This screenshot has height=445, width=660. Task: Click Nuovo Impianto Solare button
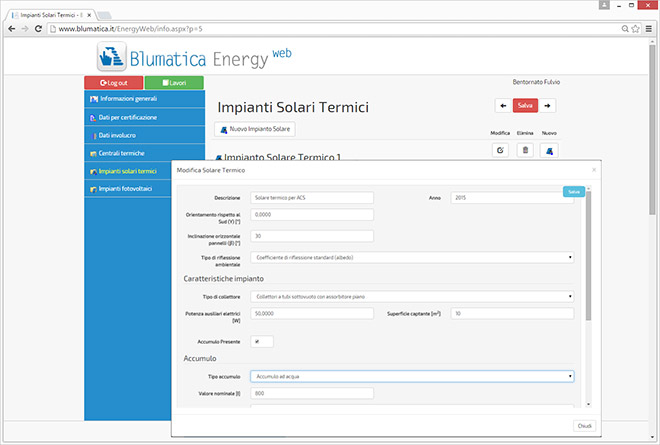255,129
